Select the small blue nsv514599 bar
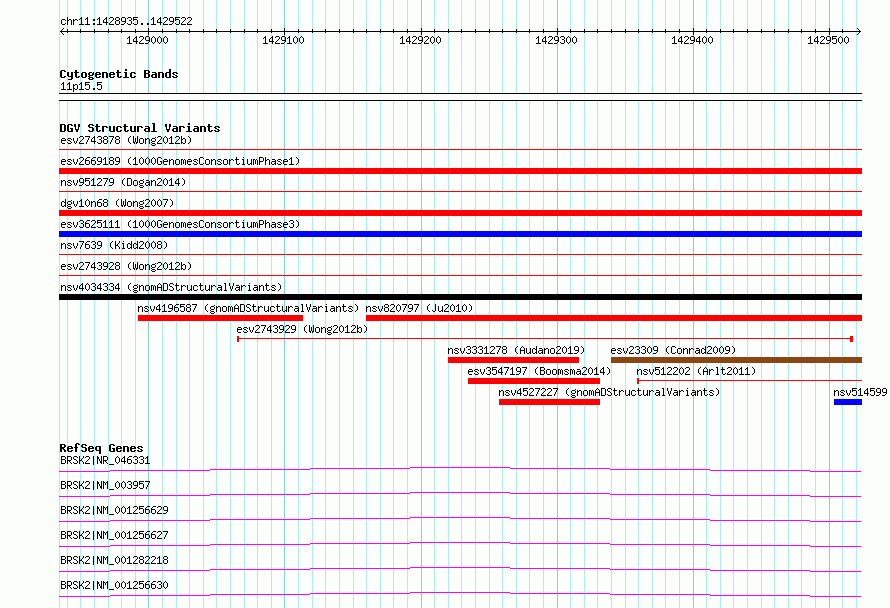This screenshot has height=608, width=890. pos(848,402)
